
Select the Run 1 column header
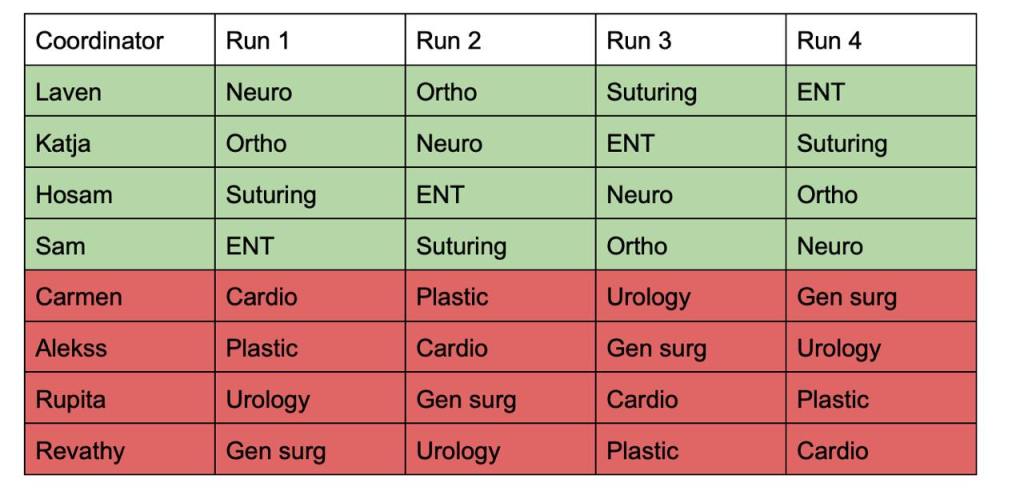pos(309,41)
